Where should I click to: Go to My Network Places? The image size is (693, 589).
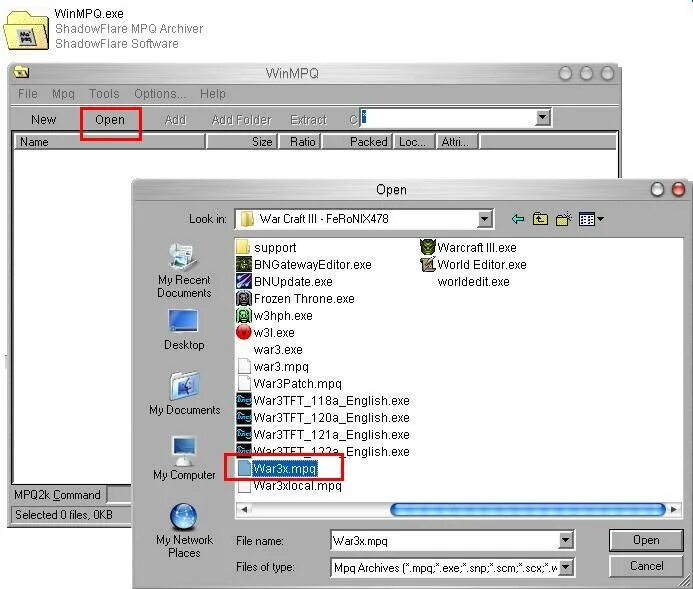pos(184,531)
